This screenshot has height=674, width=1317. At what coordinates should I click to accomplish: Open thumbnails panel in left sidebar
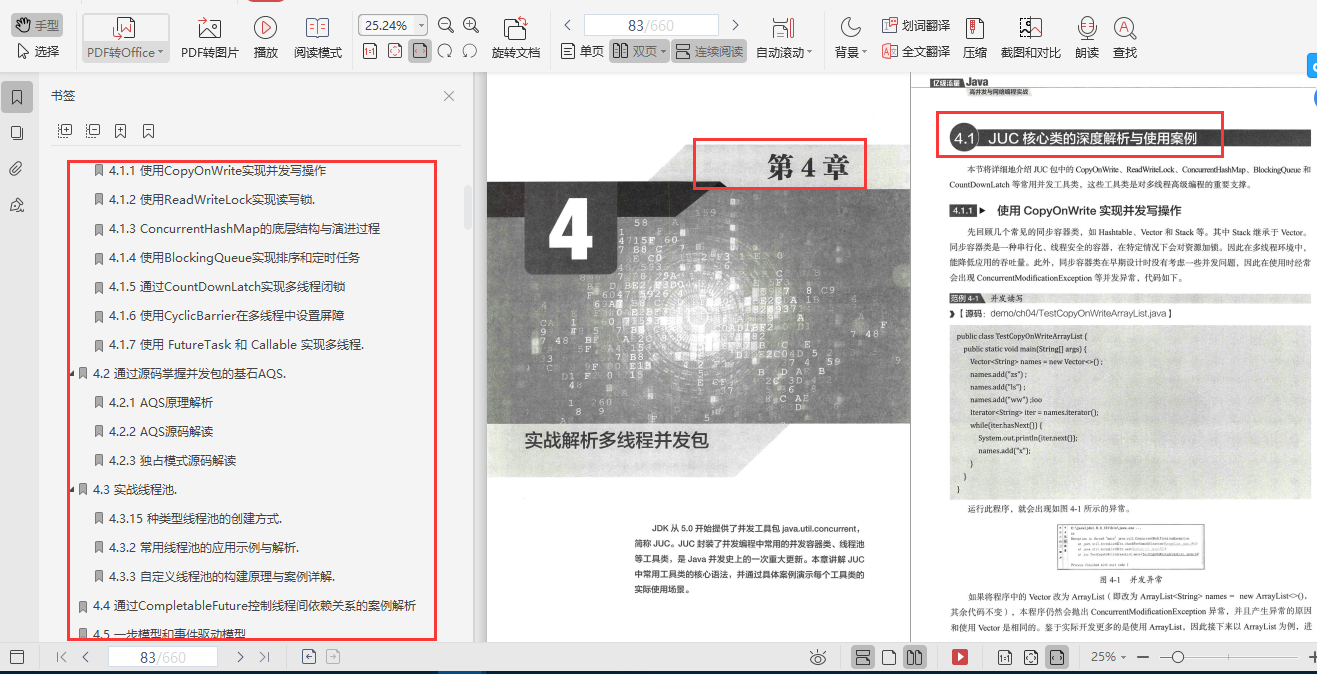point(16,132)
